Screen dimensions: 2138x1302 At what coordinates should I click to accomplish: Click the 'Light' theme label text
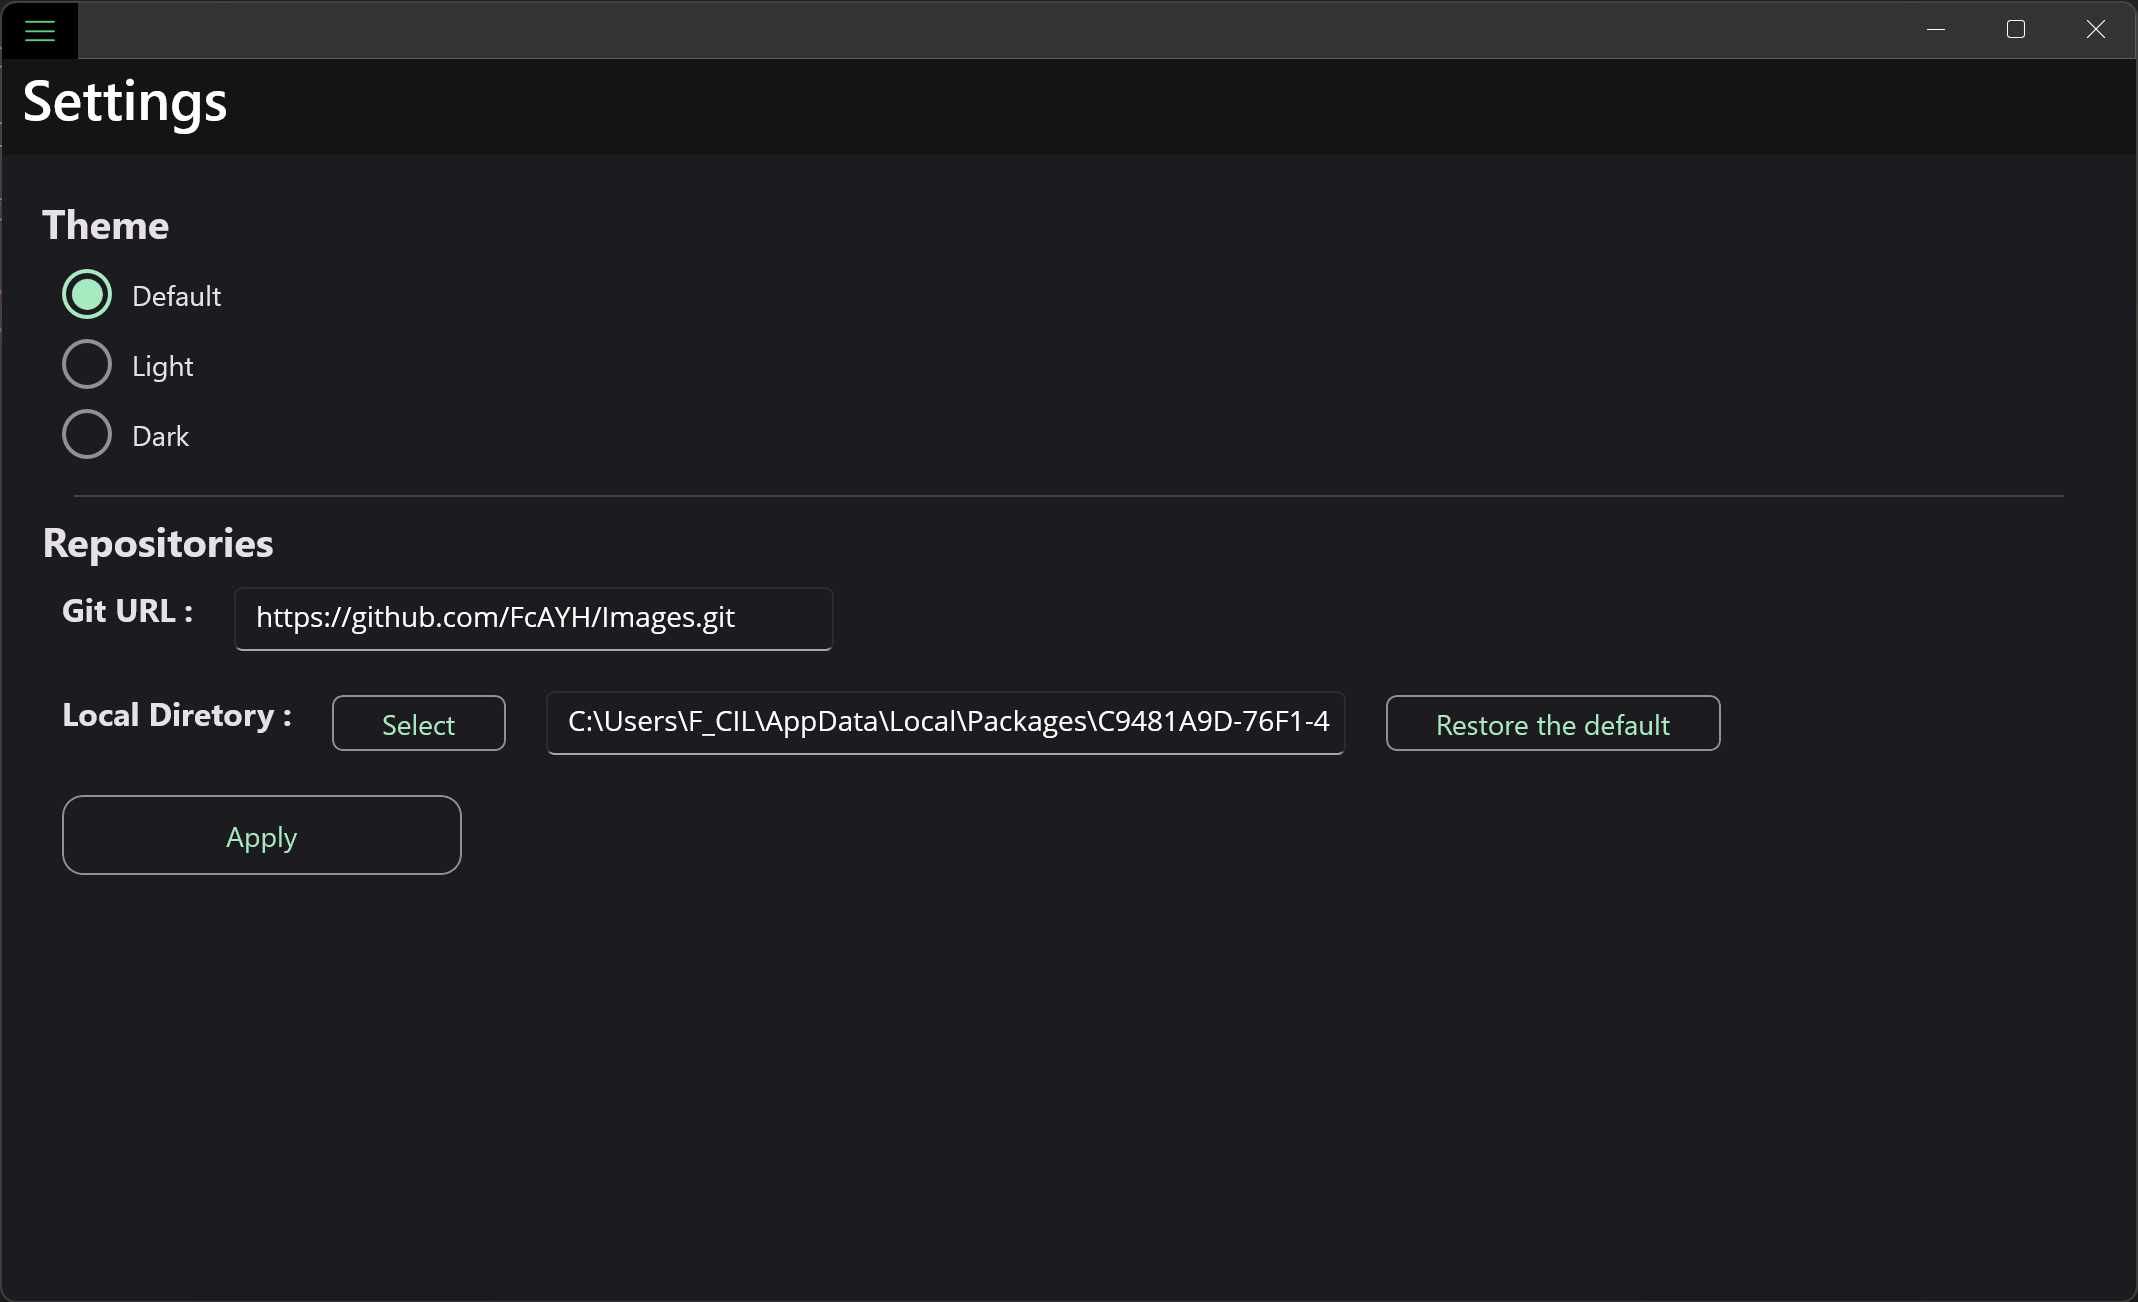click(x=162, y=367)
